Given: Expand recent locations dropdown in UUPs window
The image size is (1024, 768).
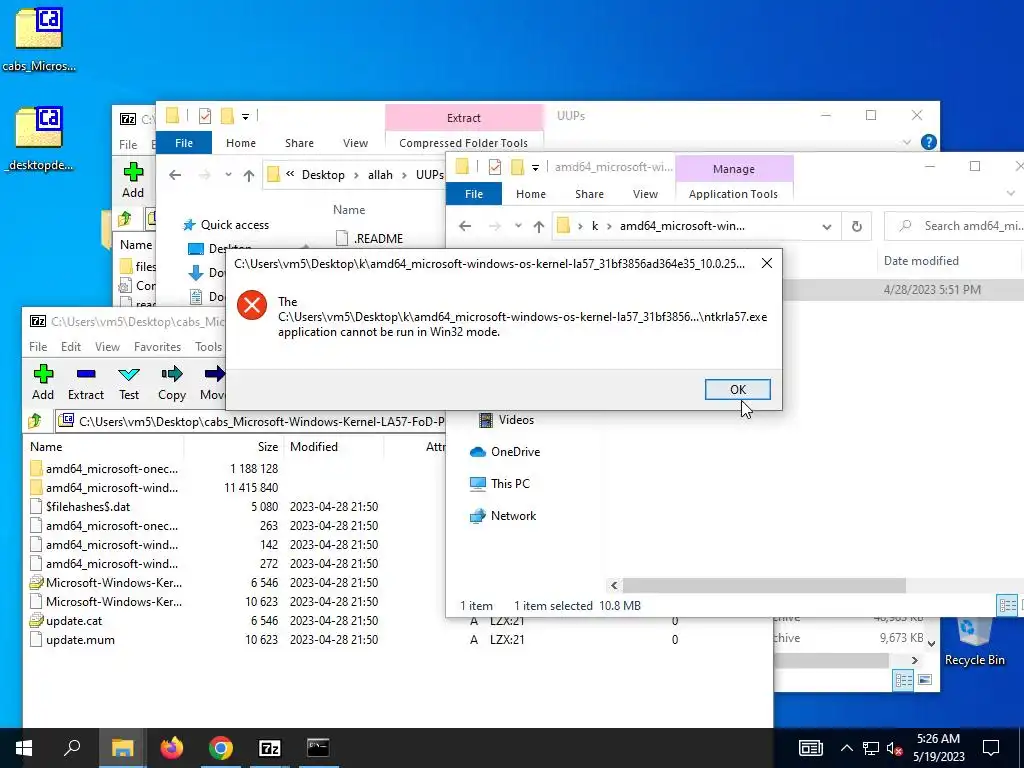Looking at the screenshot, I should (x=228, y=175).
